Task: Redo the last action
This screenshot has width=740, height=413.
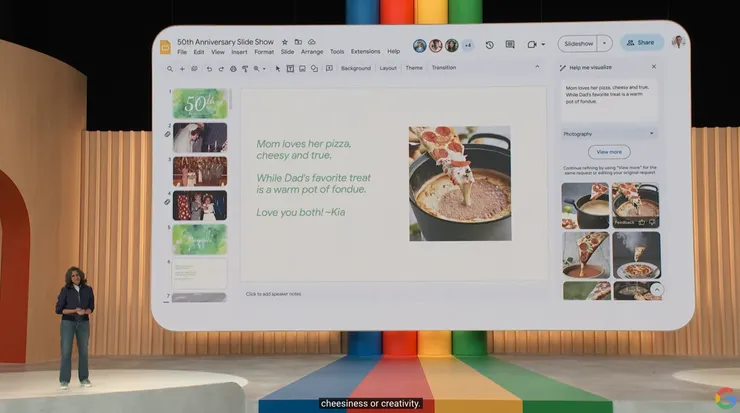Action: click(x=221, y=69)
